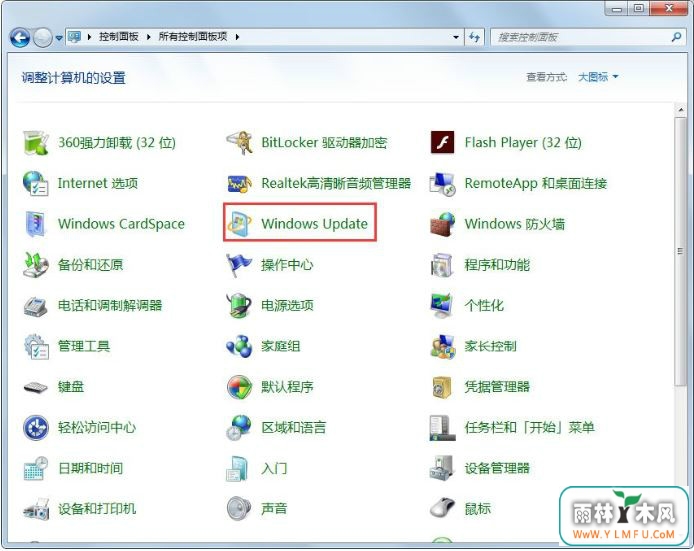The height and width of the screenshot is (551, 694).
Task: Open the Windows 防火墙 brick wall icon
Action: 443,224
